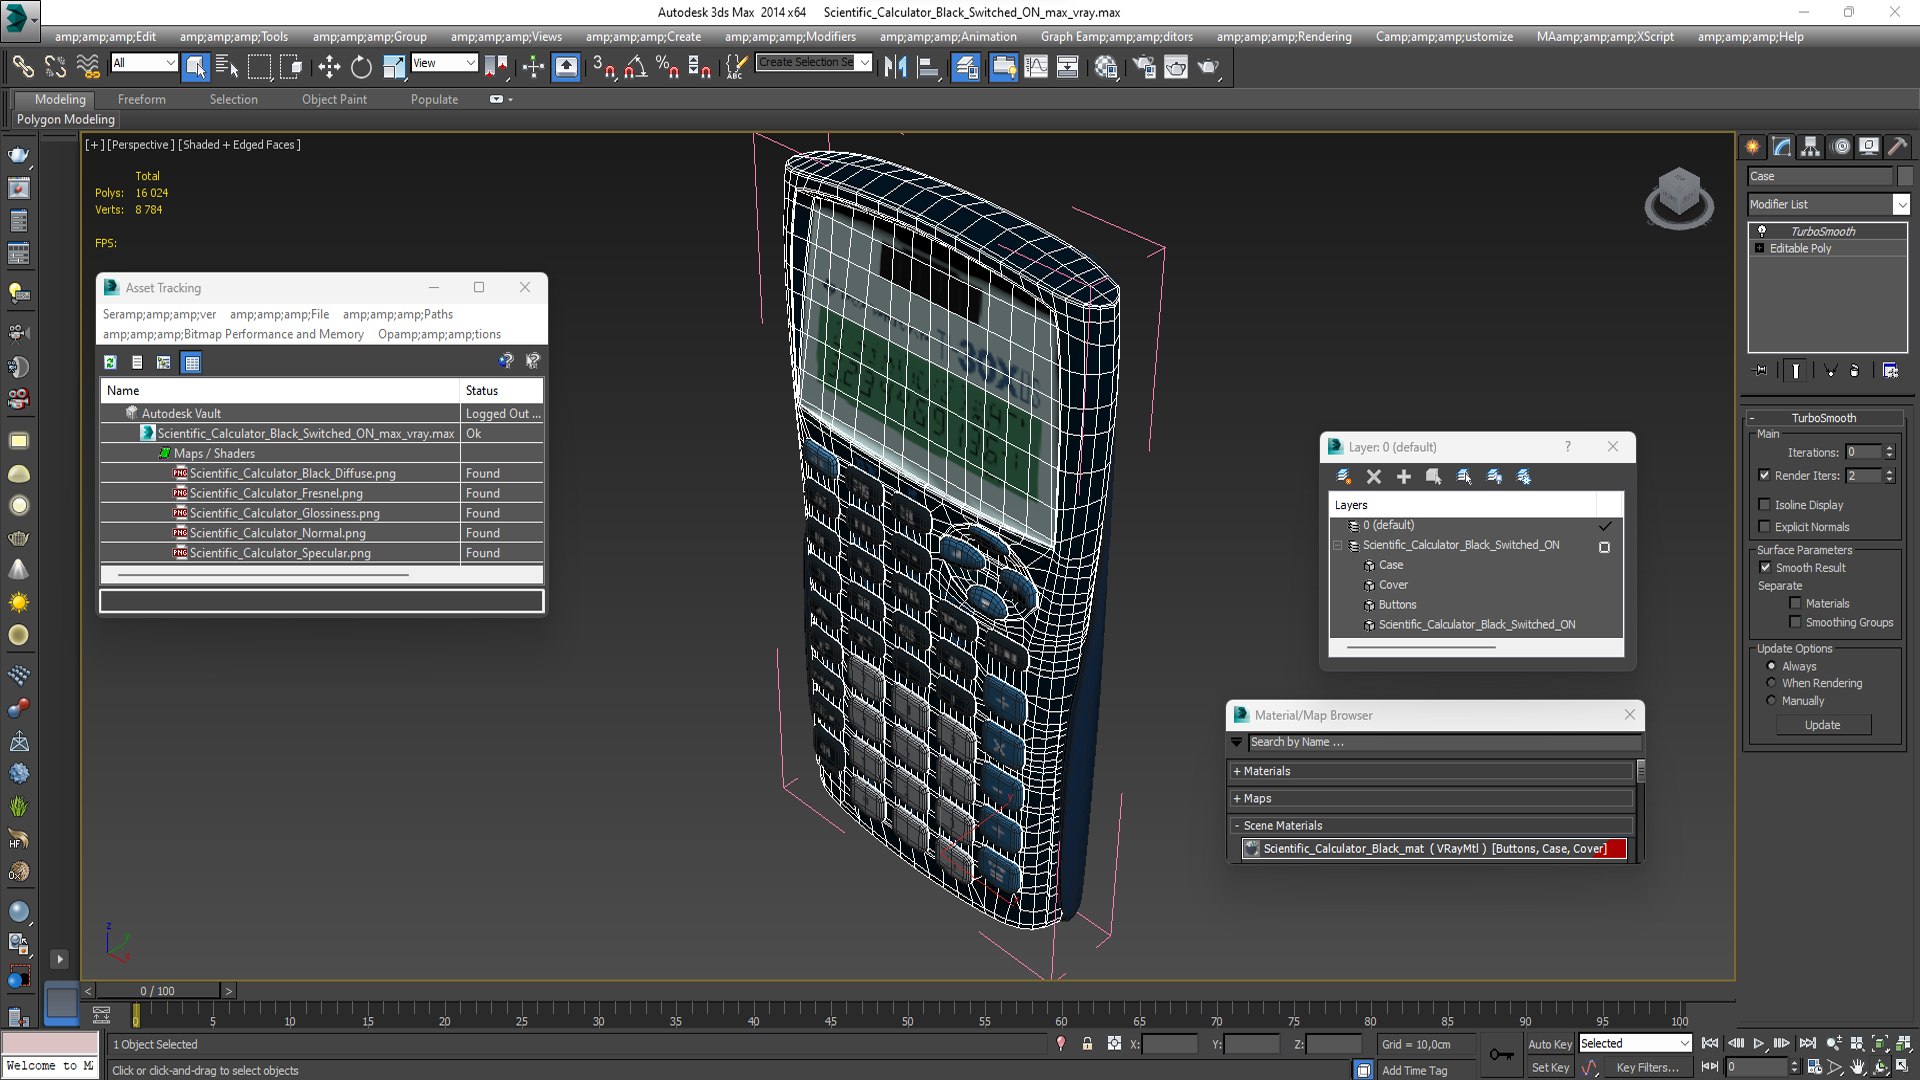This screenshot has width=1920, height=1080.
Task: Open the Hierarchy command panel tab
Action: [1811, 146]
